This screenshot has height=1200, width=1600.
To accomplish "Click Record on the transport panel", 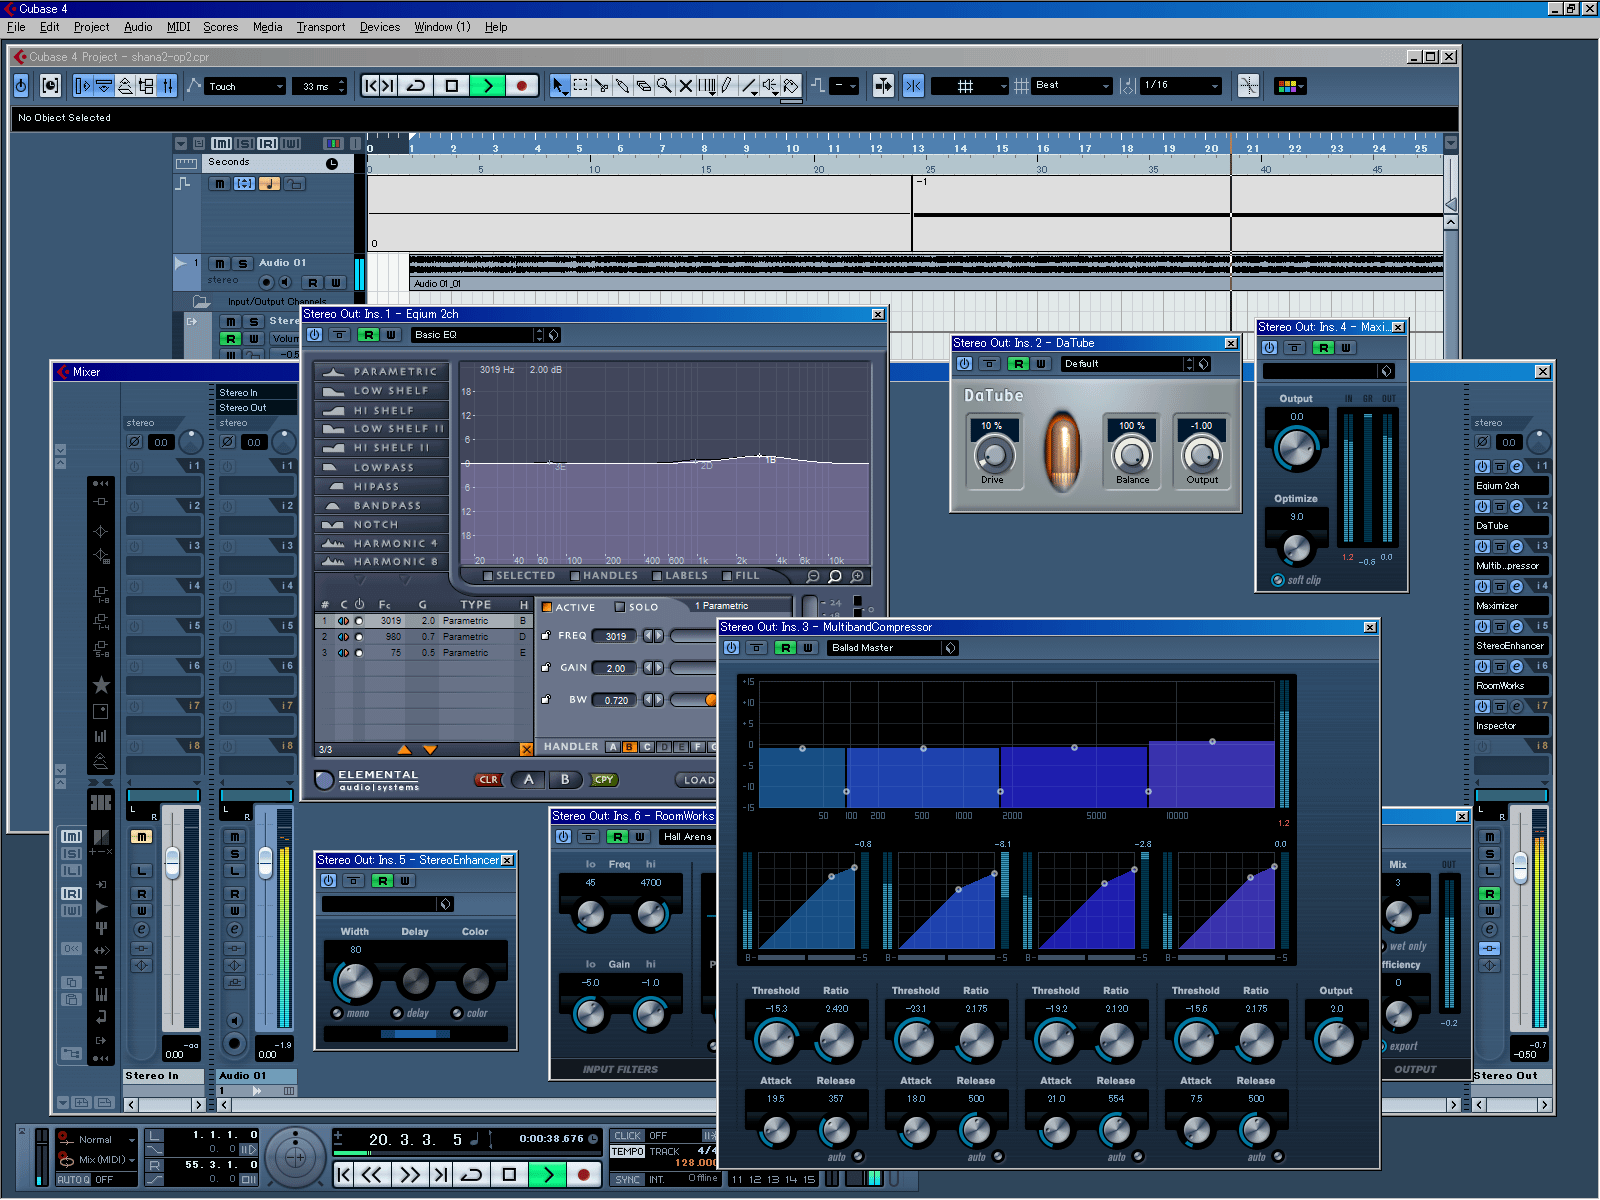I will (x=584, y=1174).
